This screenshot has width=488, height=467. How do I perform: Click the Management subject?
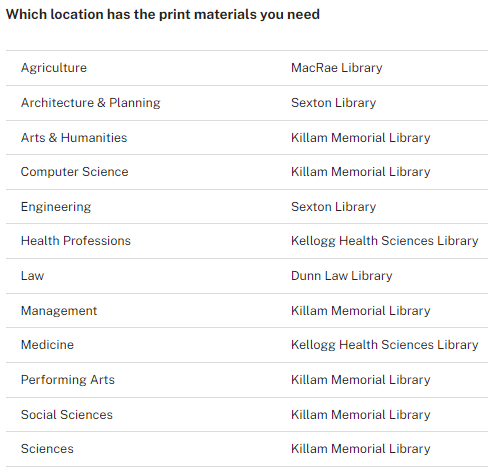tap(59, 311)
